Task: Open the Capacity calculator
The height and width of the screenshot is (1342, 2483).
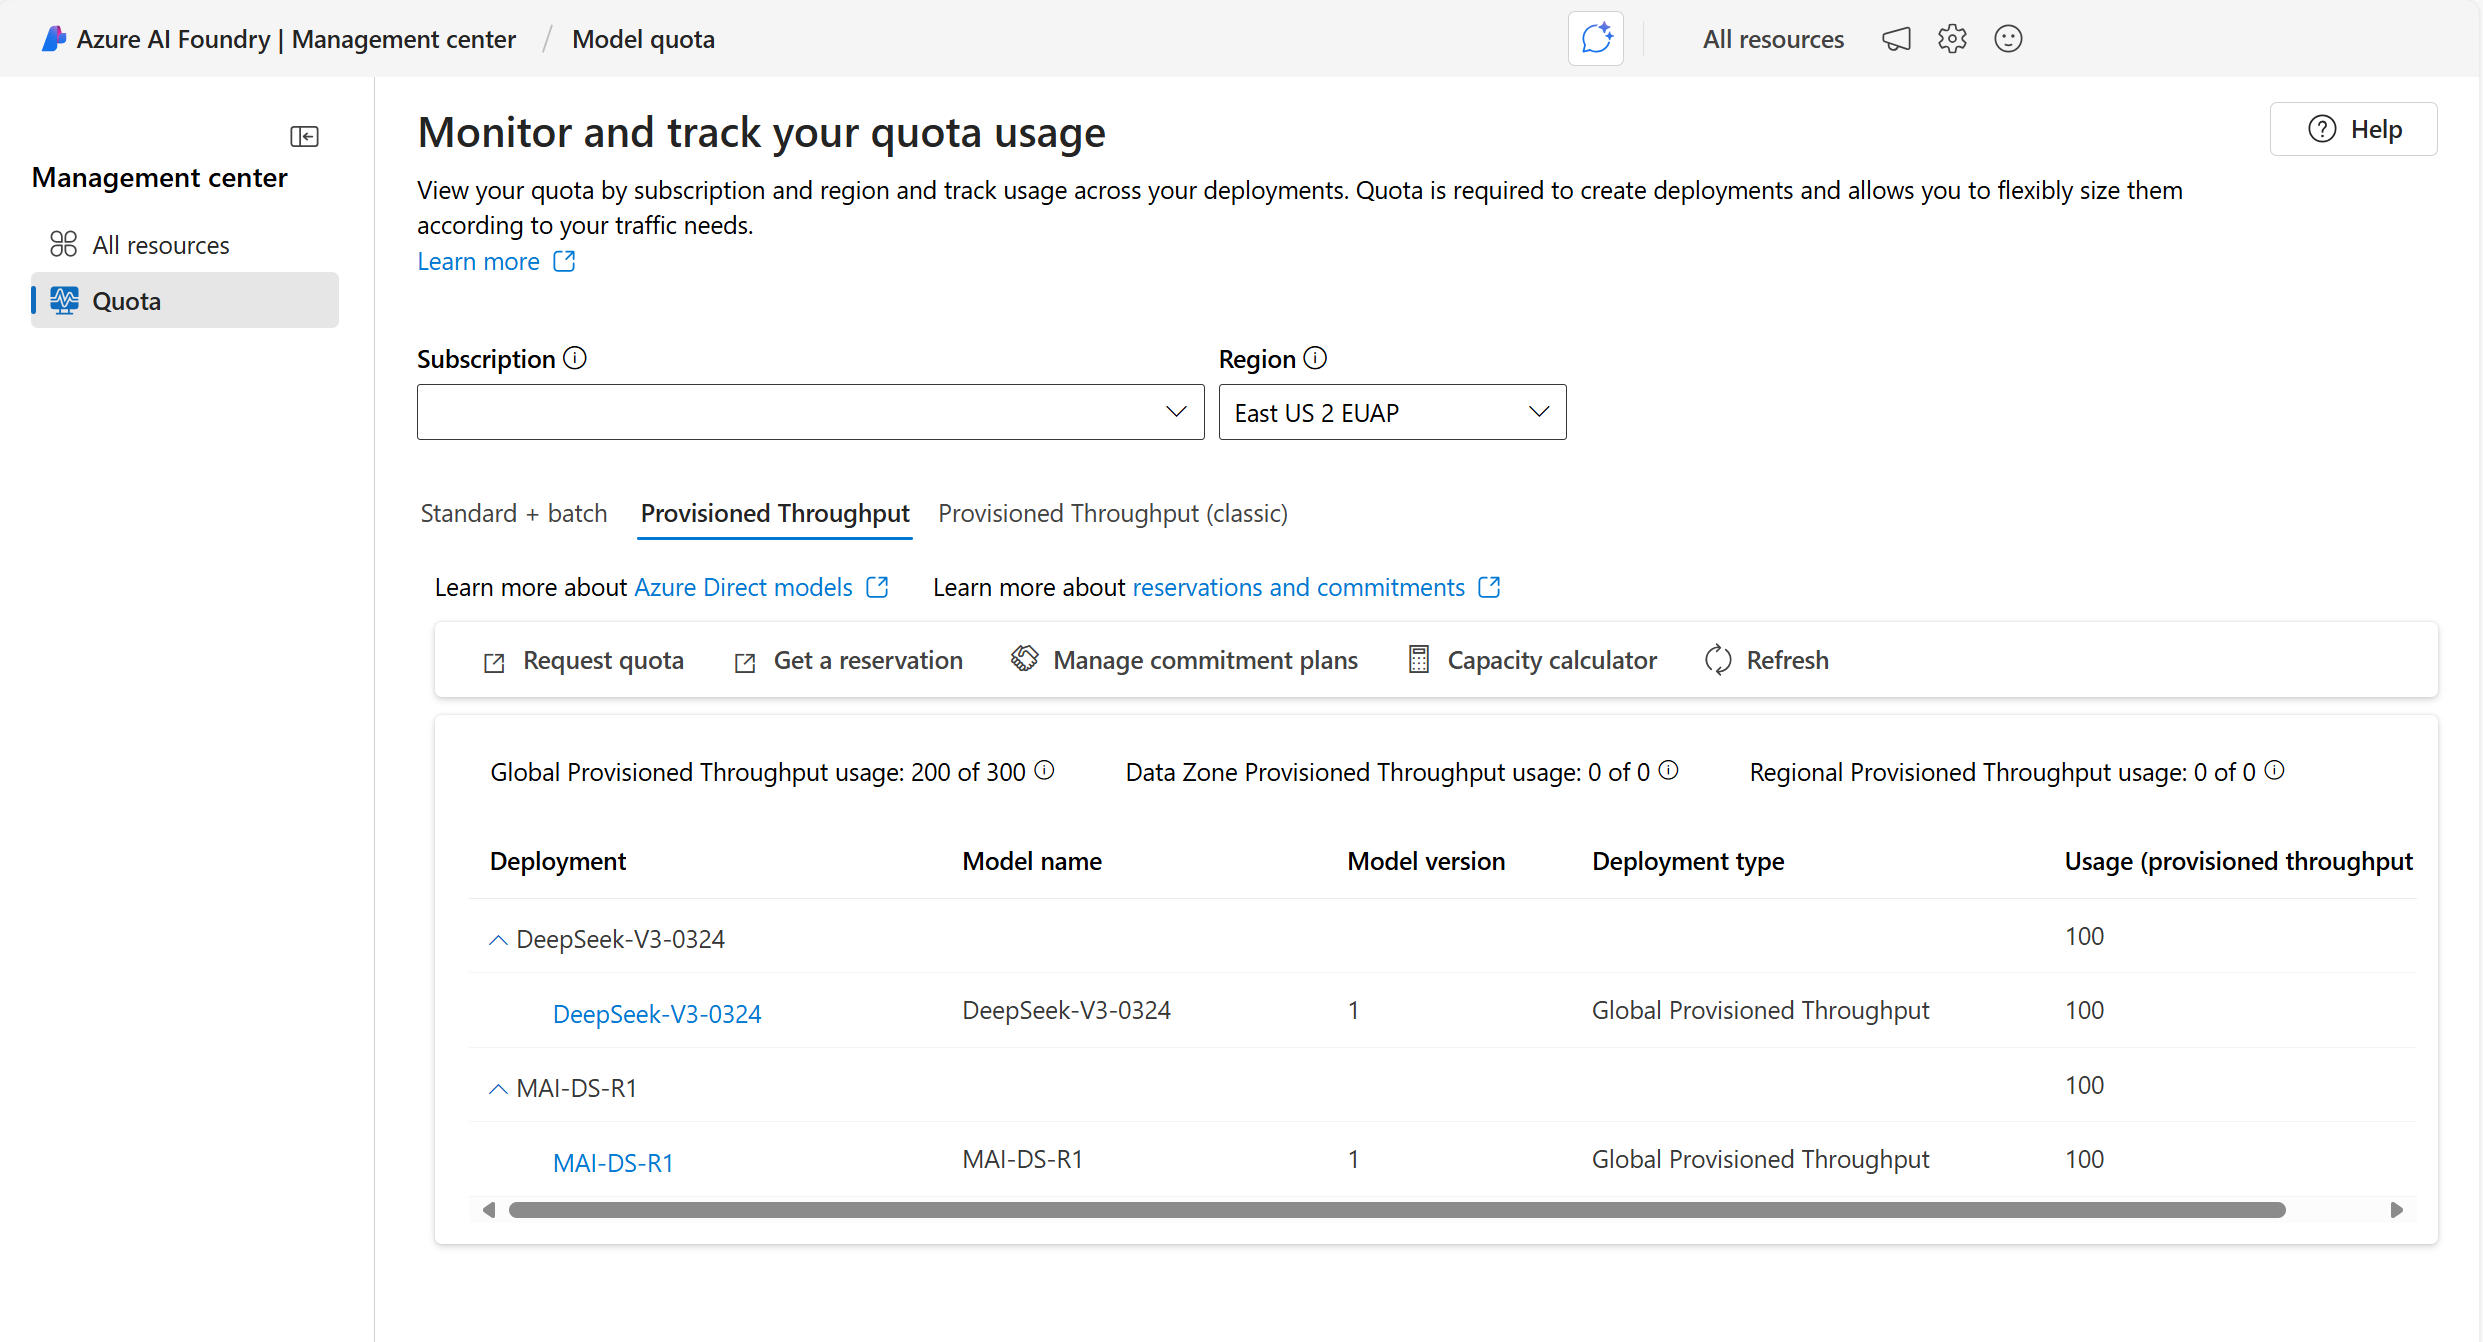Action: (x=1532, y=660)
